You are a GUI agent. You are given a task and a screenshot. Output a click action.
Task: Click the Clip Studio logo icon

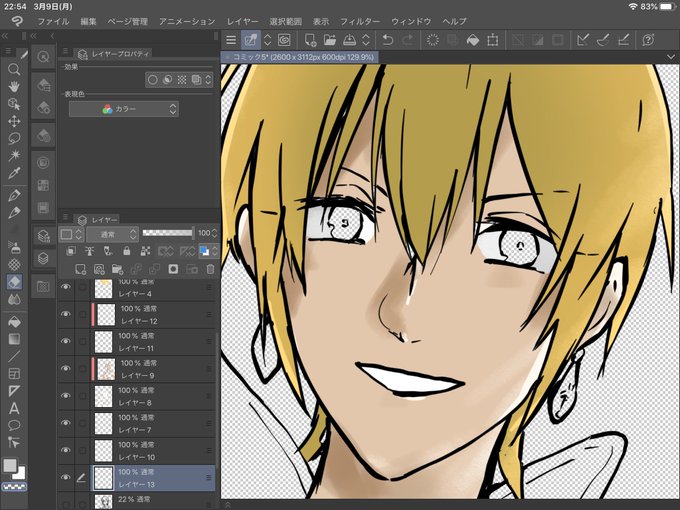click(x=17, y=21)
